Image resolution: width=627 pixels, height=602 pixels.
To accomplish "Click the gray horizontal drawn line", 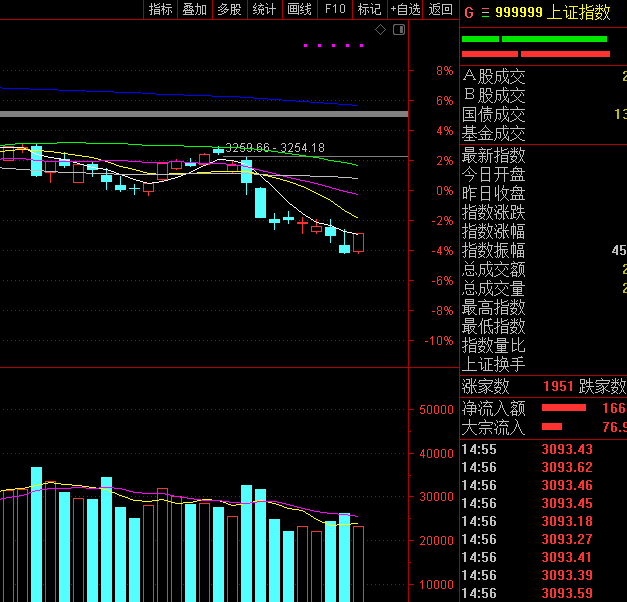I will click(204, 114).
